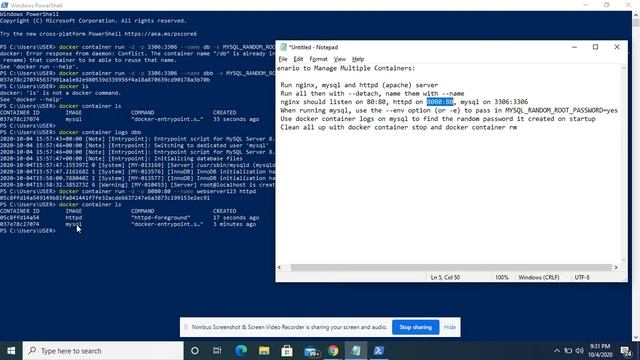This screenshot has height=360, width=640.
Task: Maximize the Notepad window
Action: click(x=596, y=47)
